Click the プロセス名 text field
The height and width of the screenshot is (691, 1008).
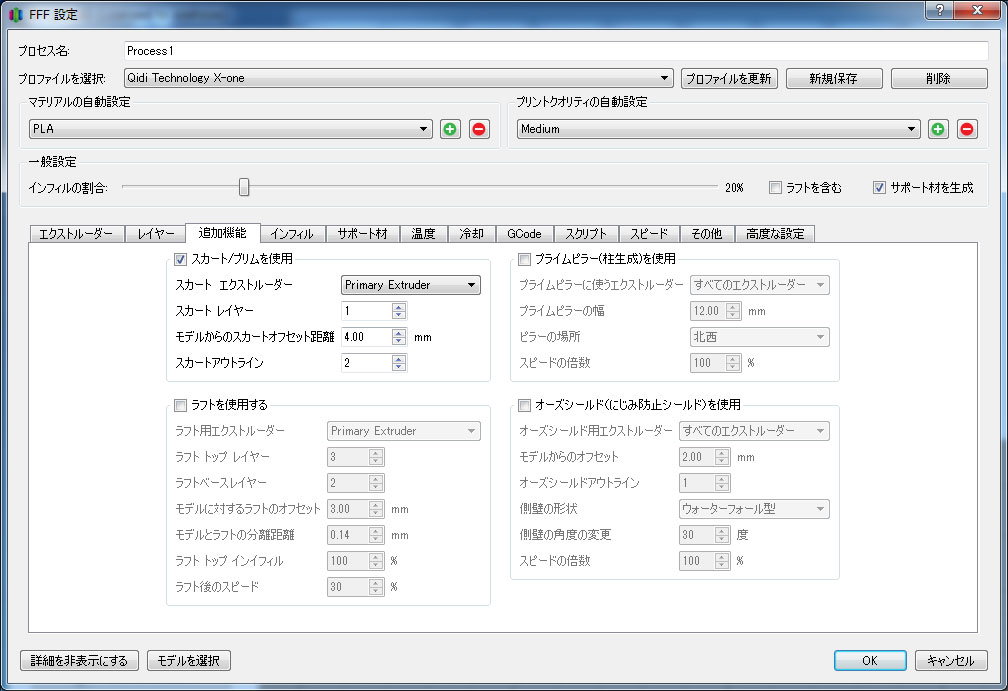(x=555, y=51)
